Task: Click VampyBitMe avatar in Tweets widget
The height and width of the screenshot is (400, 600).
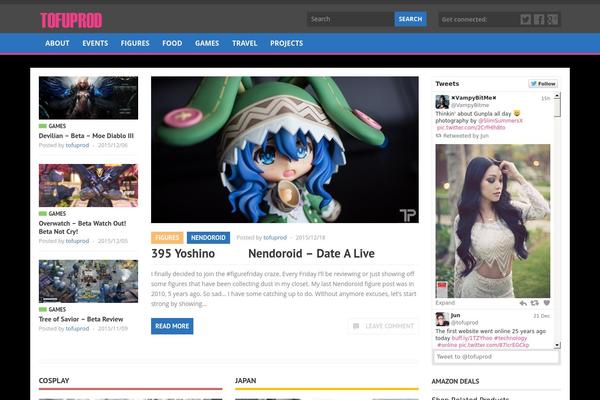Action: 442,102
